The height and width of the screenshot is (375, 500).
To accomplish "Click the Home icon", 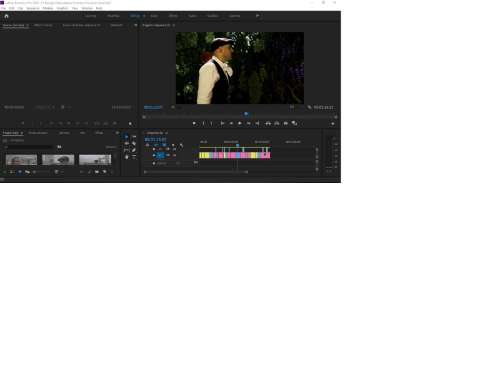I will 6,16.
